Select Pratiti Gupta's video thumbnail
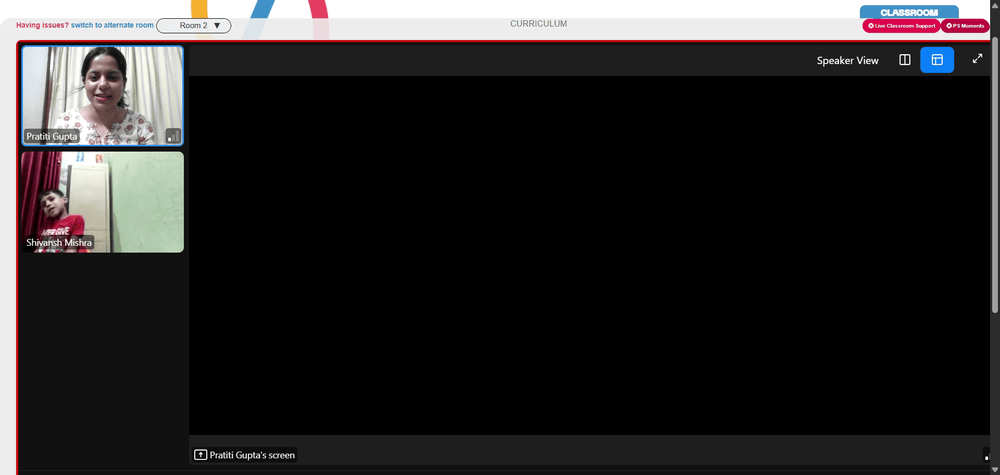The image size is (1000, 475). [103, 96]
